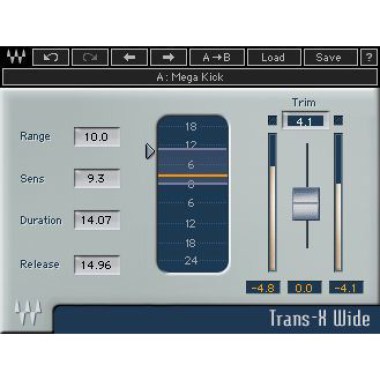Open the Load preset menu
Viewport: 380px width, 380px height.
[x=274, y=57]
